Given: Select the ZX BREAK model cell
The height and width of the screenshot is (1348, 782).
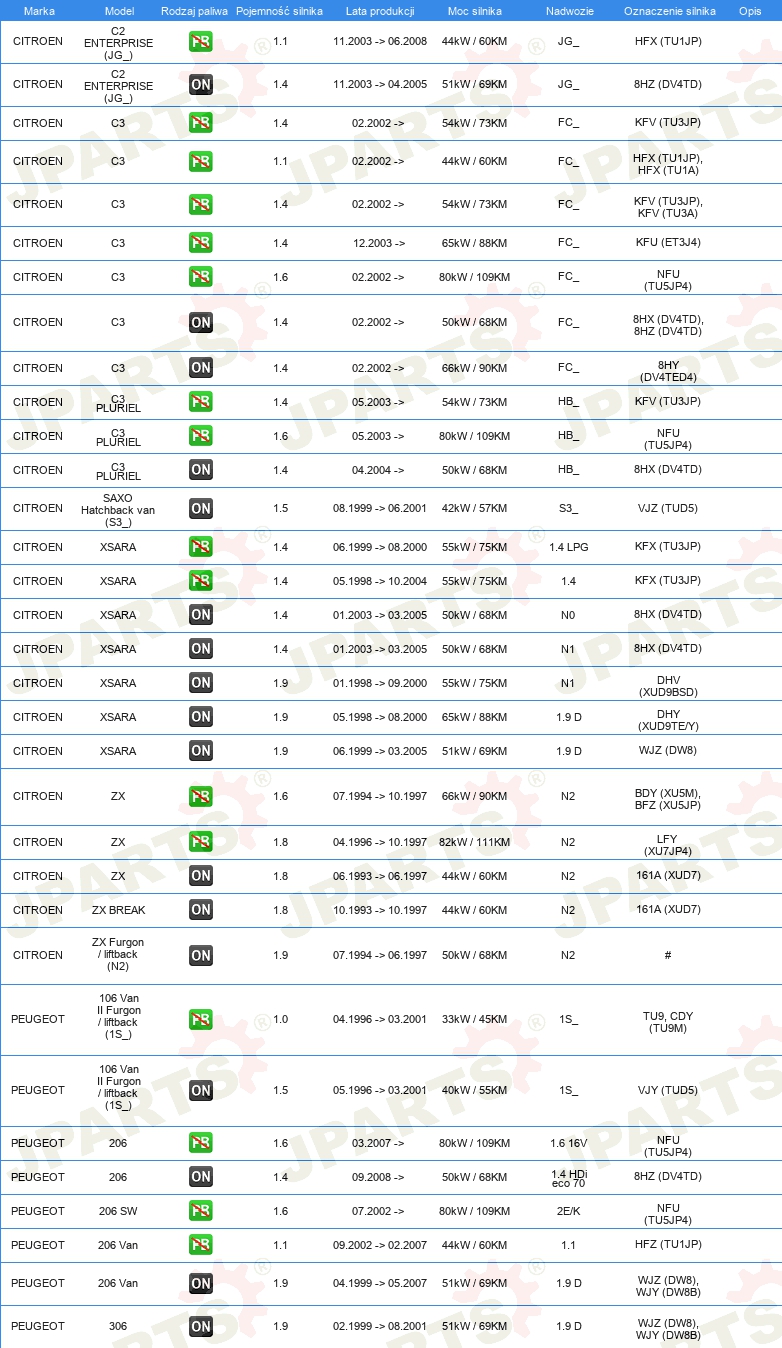Looking at the screenshot, I should coord(118,910).
